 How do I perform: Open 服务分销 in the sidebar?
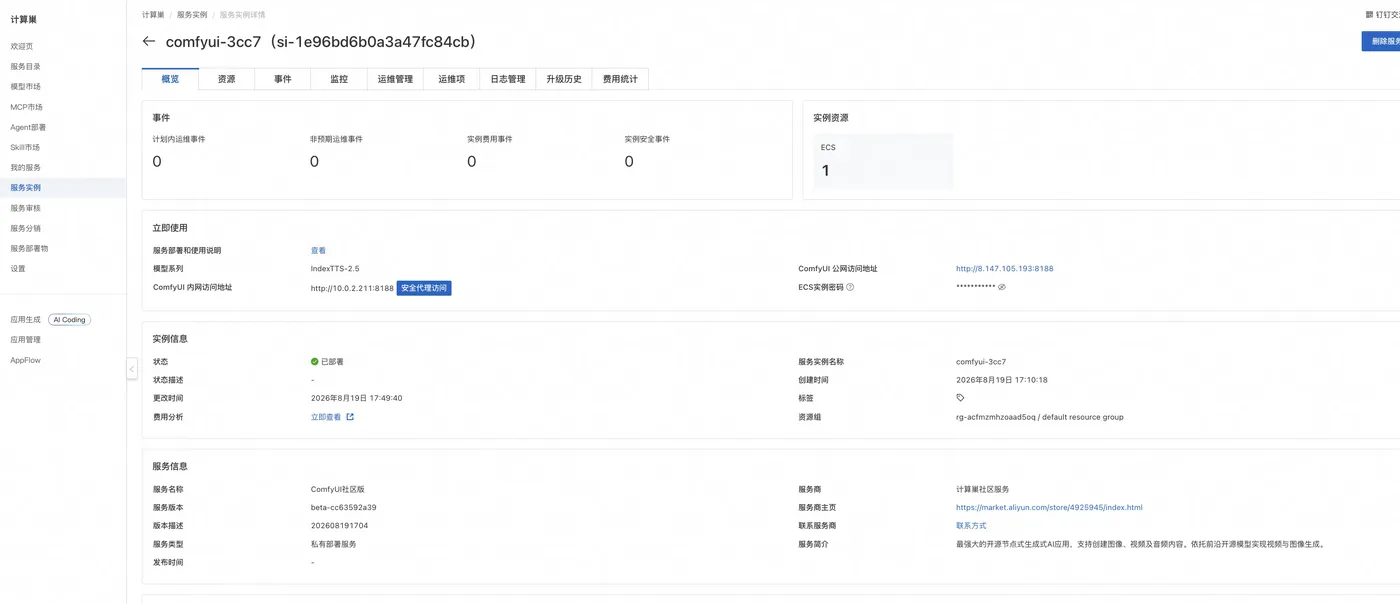[x=26, y=228]
